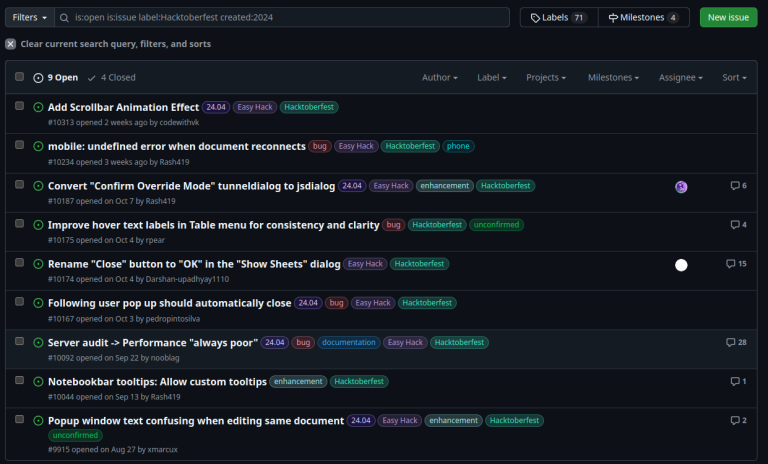Show the 4 Closed issues
This screenshot has width=768, height=464.
coord(111,77)
